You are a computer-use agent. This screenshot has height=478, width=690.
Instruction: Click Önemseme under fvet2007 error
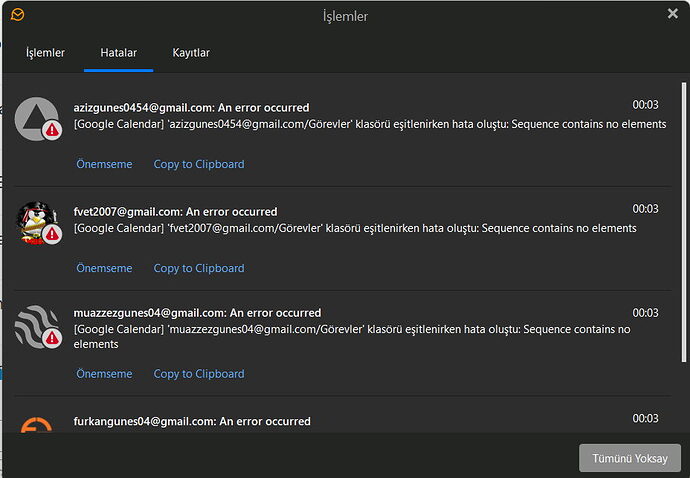coord(104,268)
